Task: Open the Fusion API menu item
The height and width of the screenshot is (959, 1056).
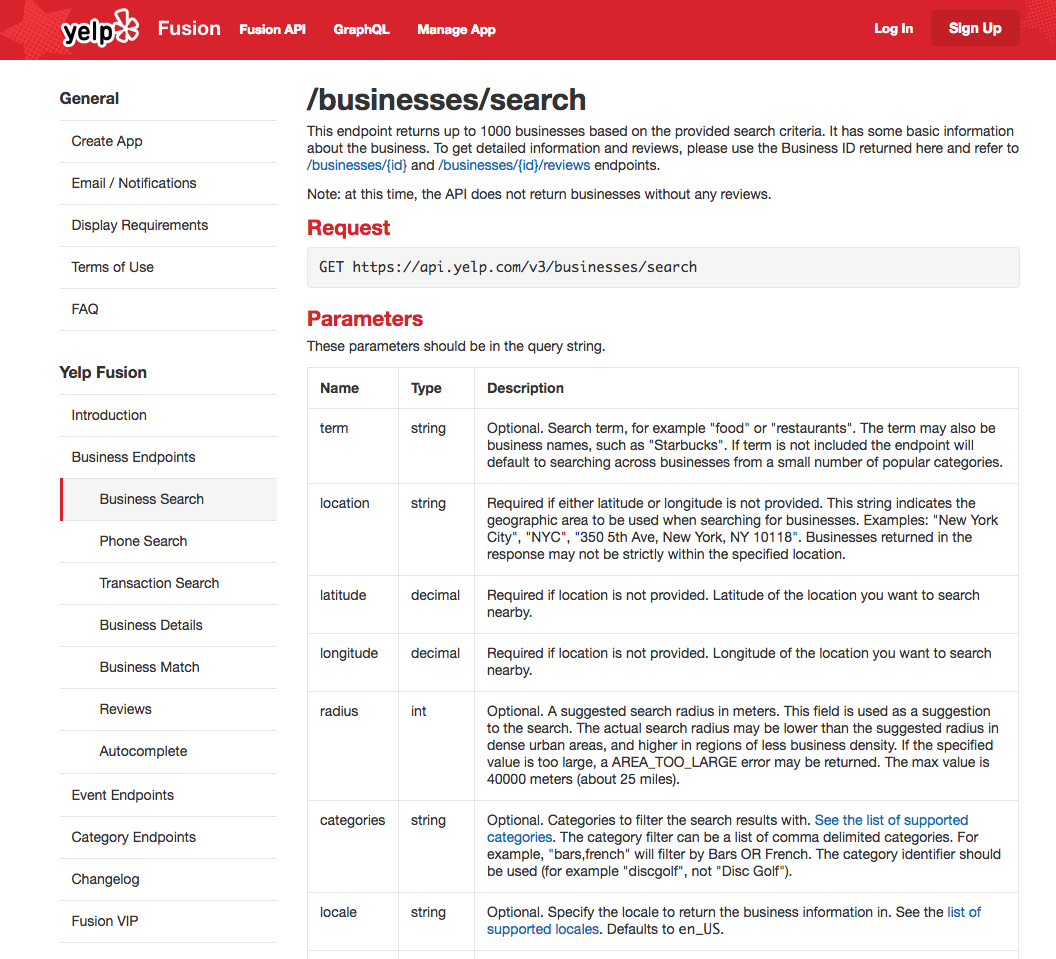Action: [272, 29]
